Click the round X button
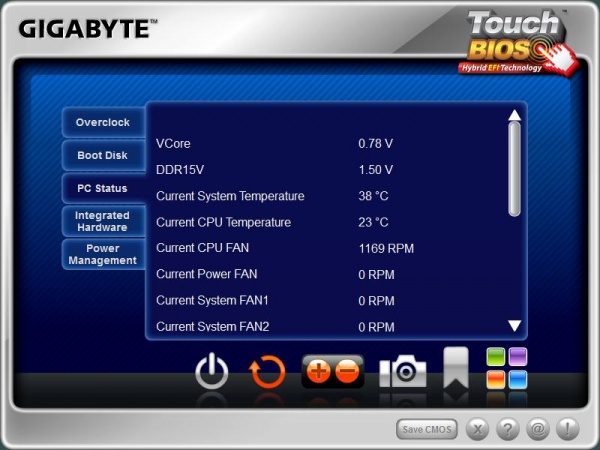Viewport: 600px width, 450px height. [x=477, y=429]
